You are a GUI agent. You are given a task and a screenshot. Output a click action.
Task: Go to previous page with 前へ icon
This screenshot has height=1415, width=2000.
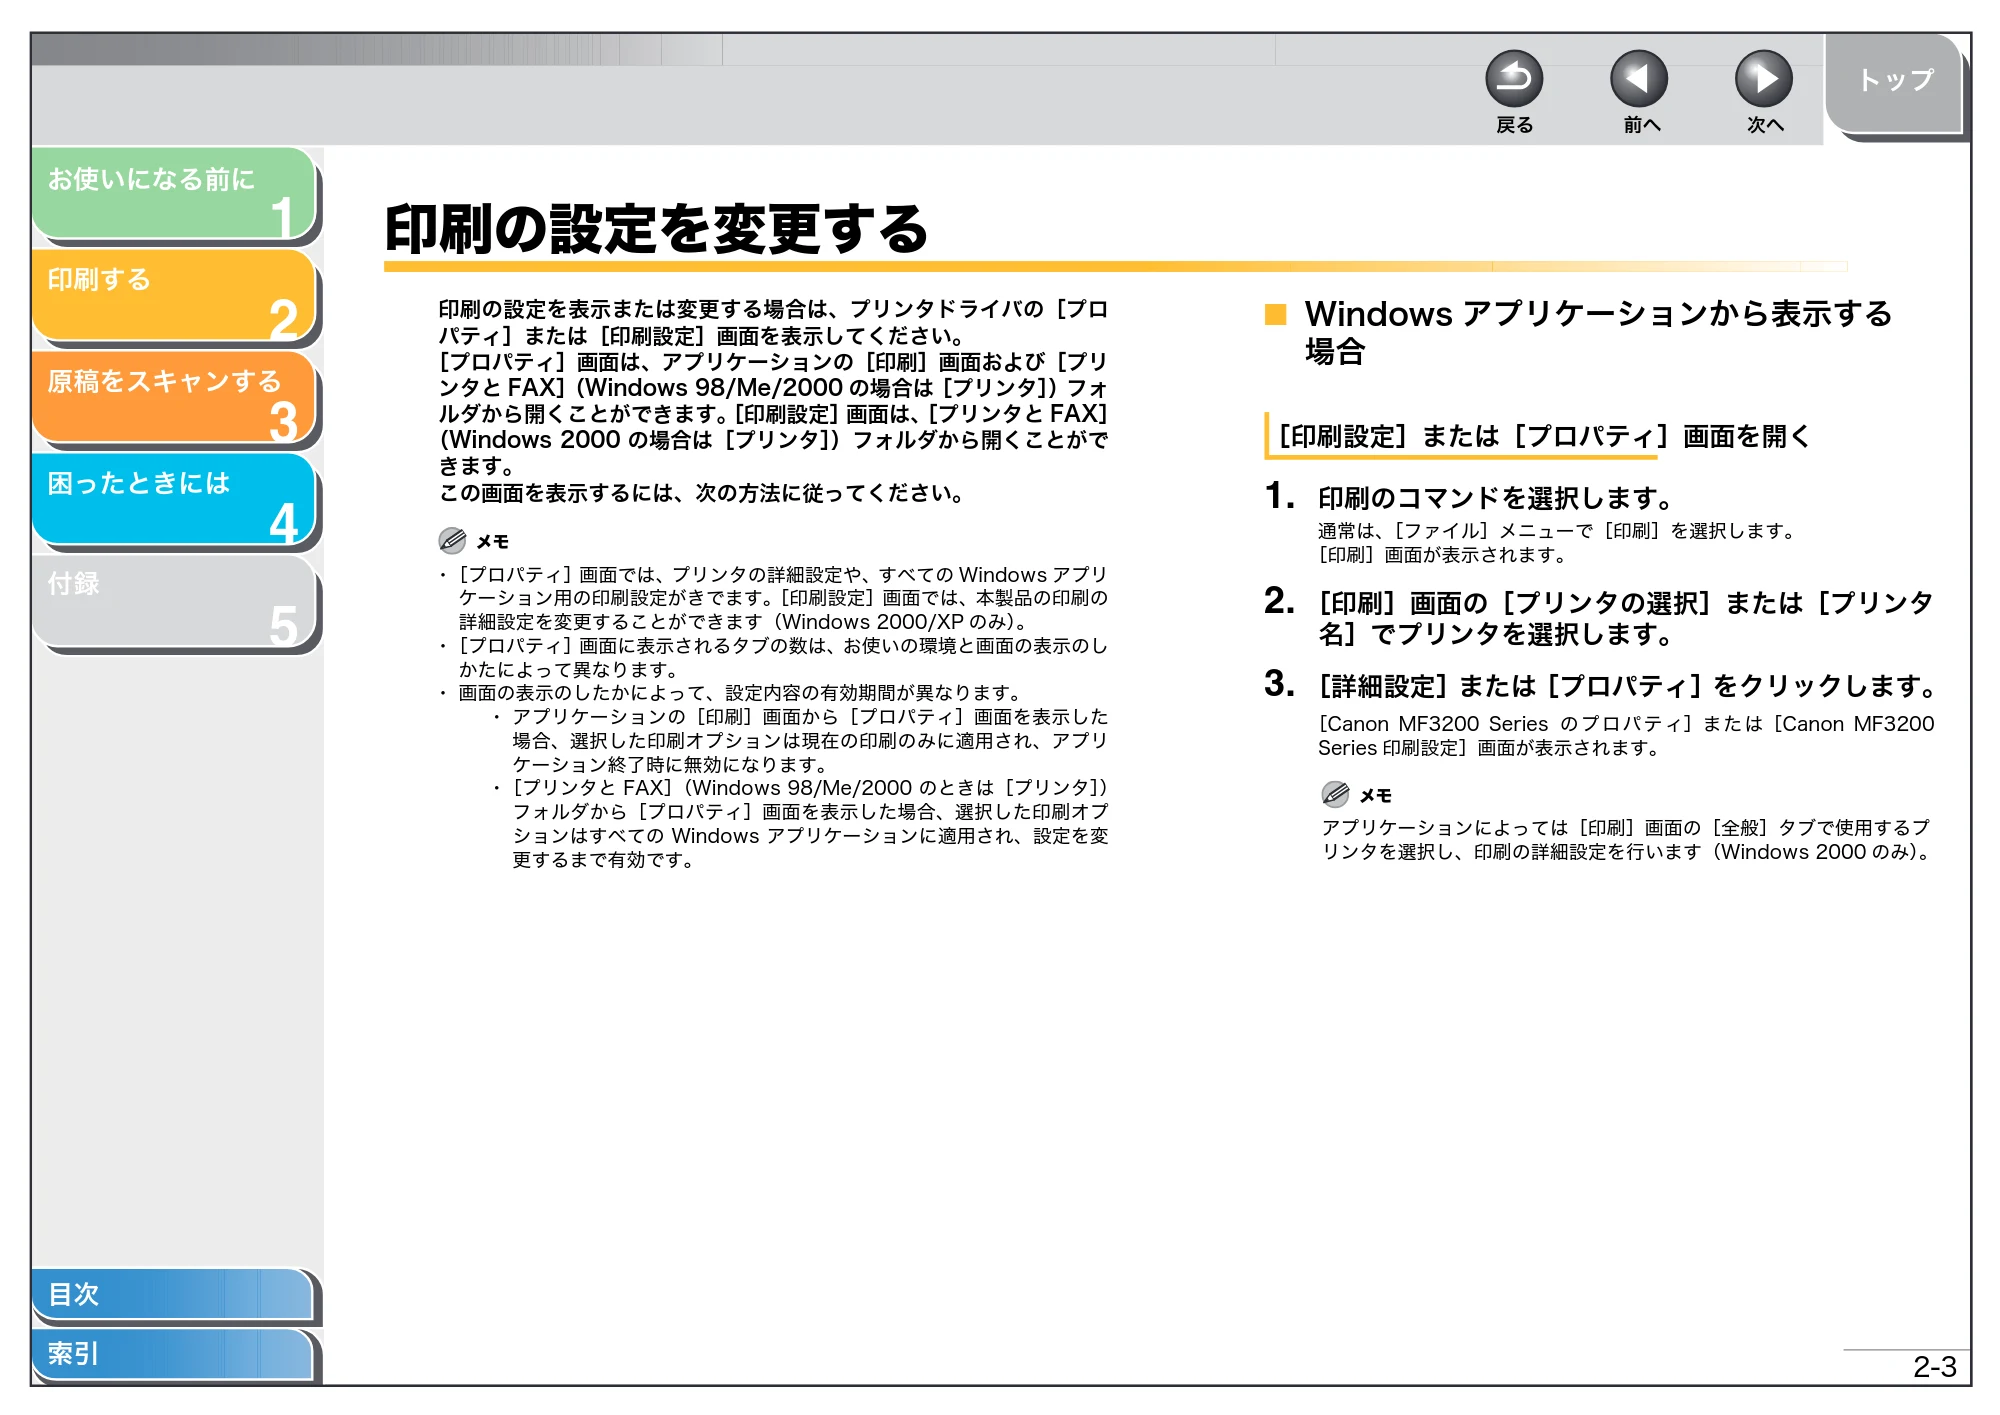1639,79
